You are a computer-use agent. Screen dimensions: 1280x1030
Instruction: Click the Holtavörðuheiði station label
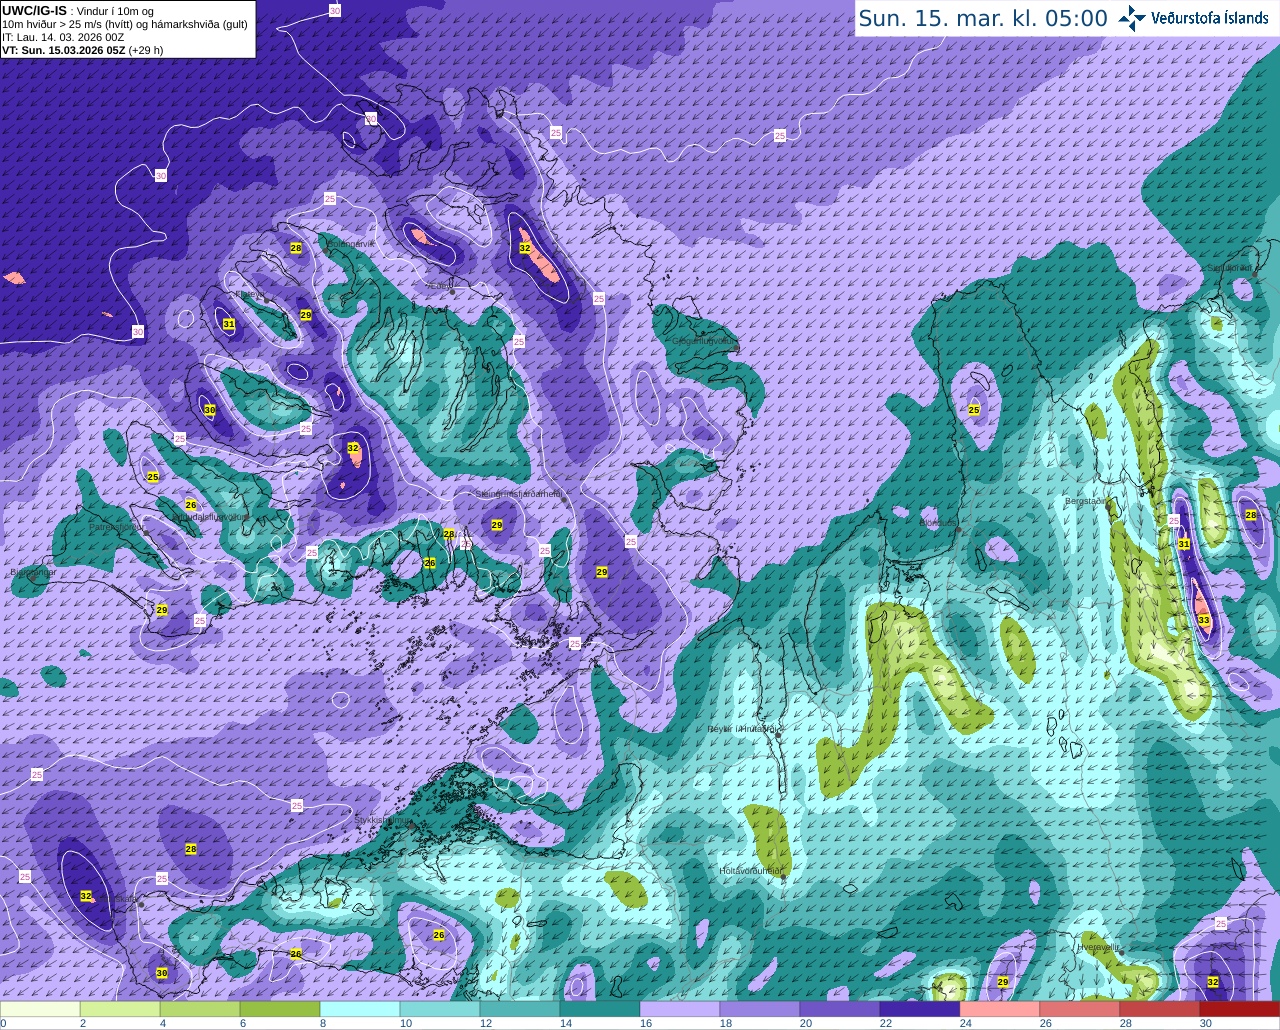tap(750, 871)
